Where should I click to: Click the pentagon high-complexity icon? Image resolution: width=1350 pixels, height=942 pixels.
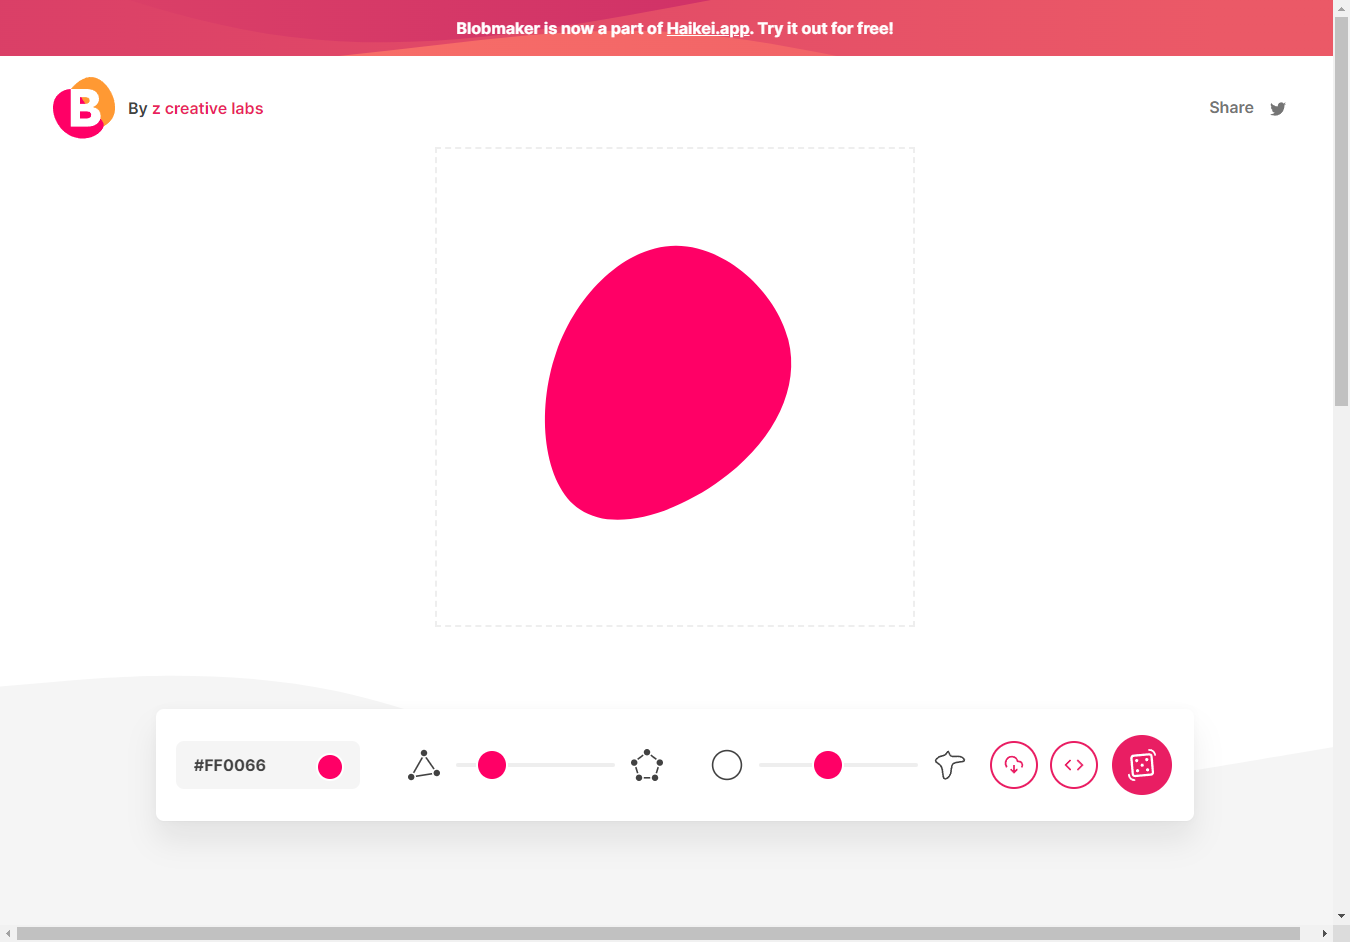647,765
